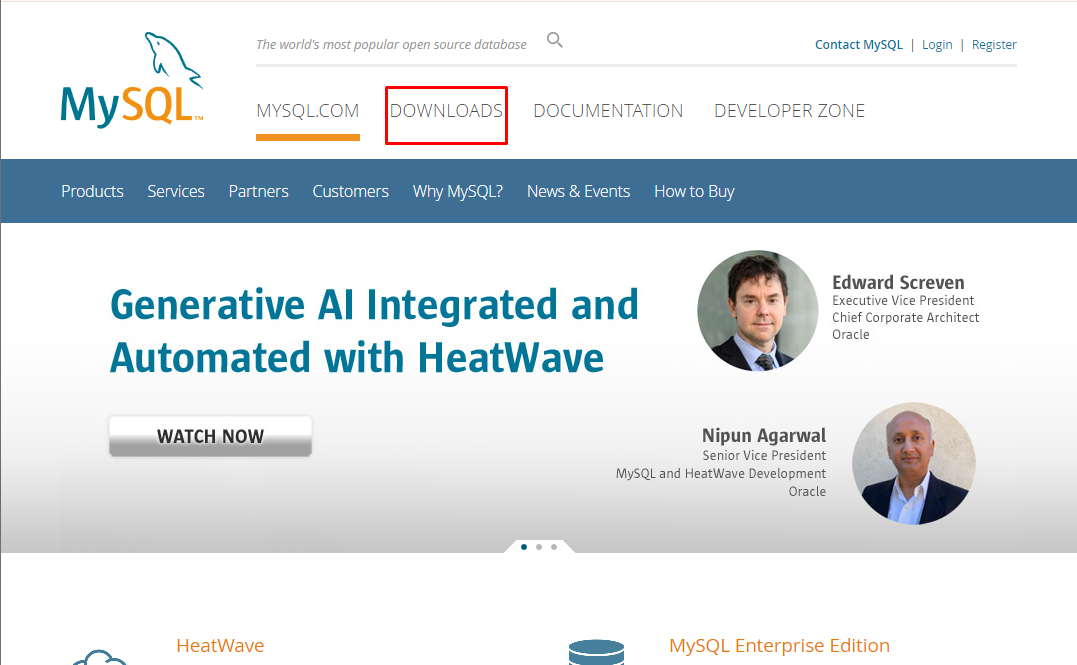Click the search tagline text field
The height and width of the screenshot is (665, 1077).
[x=392, y=45]
